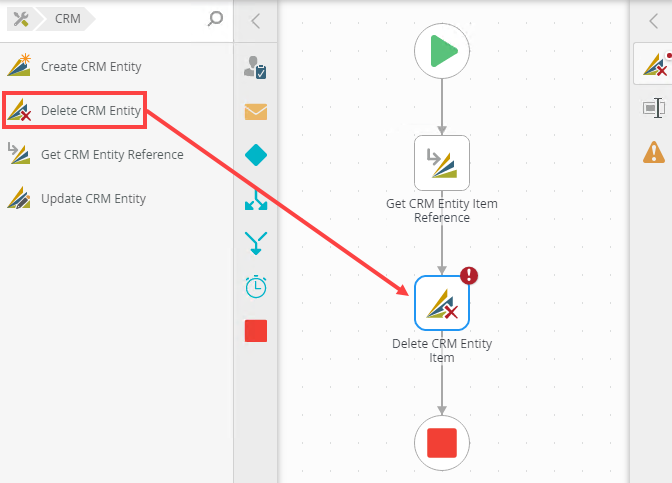Viewport: 672px width, 483px height.
Task: Open the toolbox search magnifier
Action: pyautogui.click(x=215, y=19)
